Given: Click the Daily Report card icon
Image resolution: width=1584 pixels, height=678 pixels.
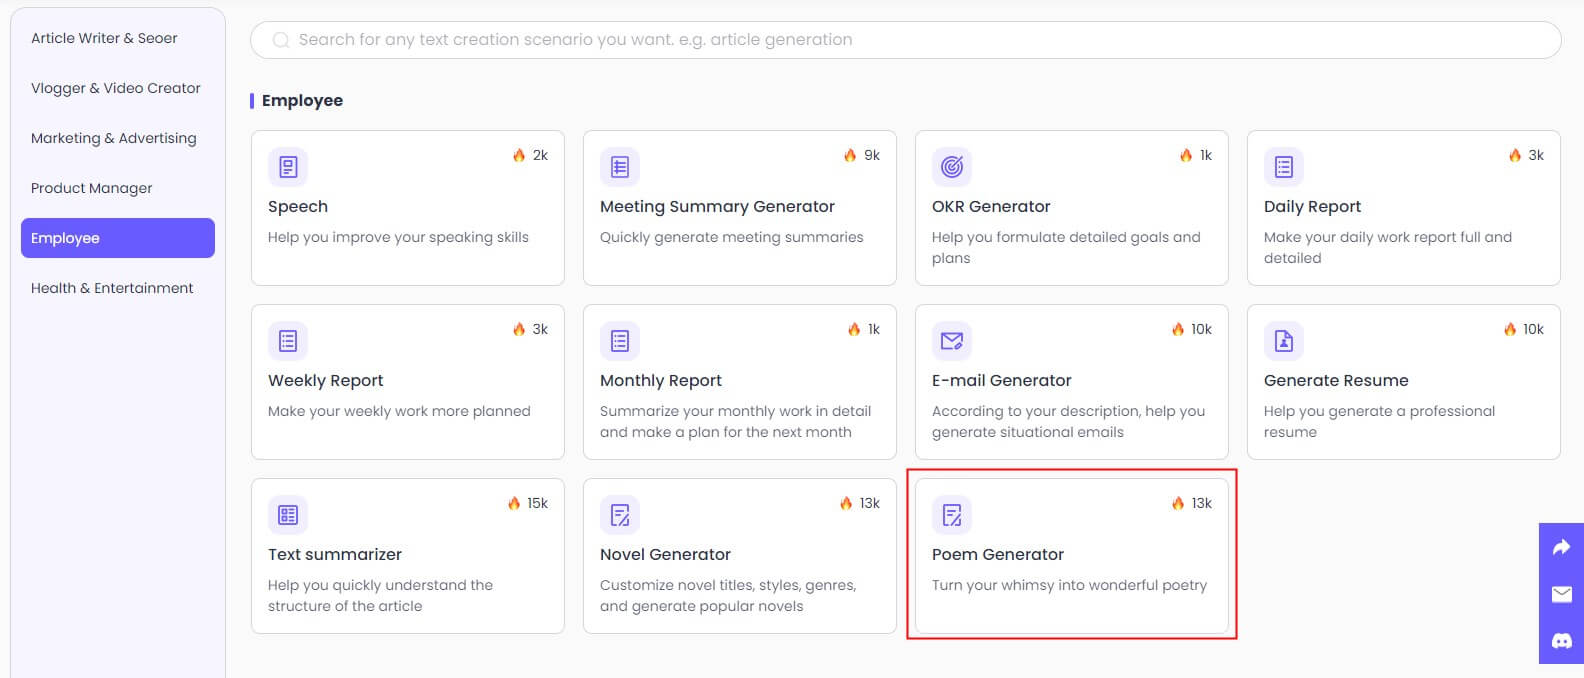Looking at the screenshot, I should [x=1284, y=167].
